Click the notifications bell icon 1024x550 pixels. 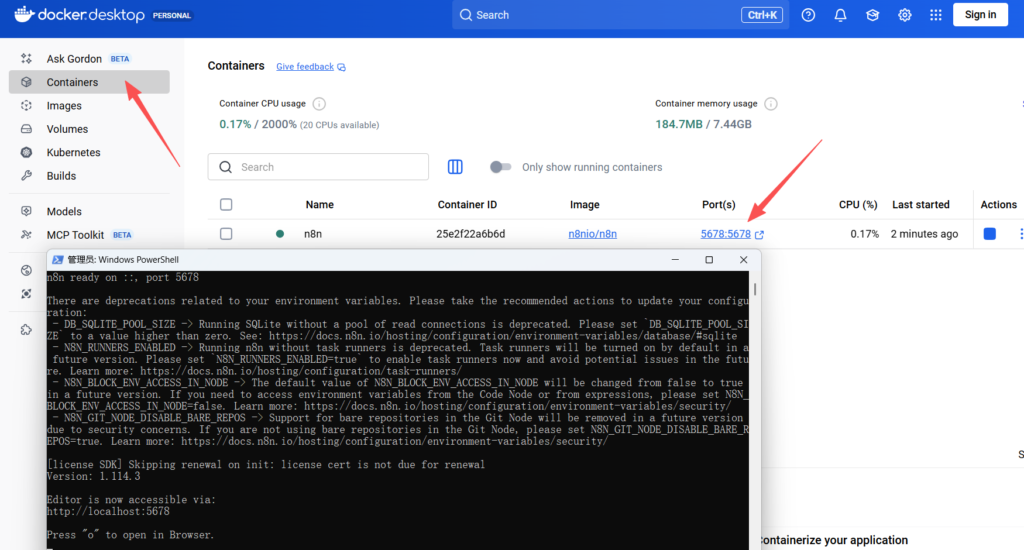click(840, 15)
